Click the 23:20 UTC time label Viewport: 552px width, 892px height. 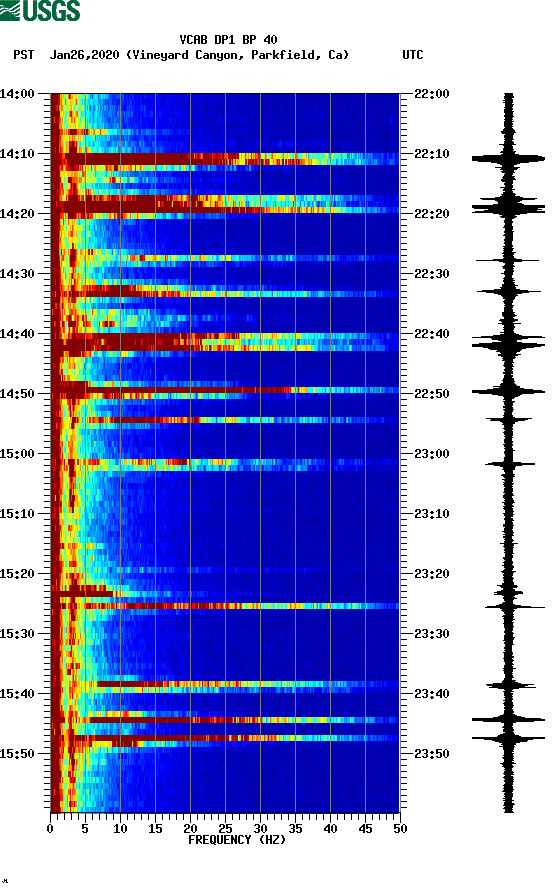point(431,574)
